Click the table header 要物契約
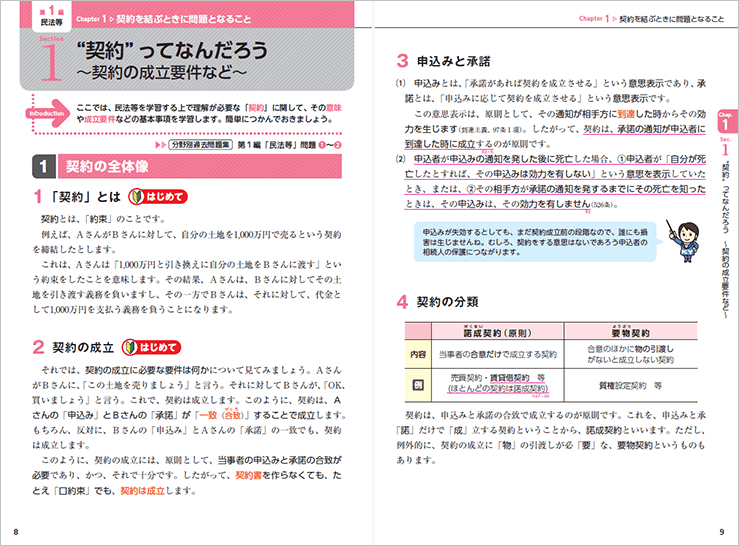Image resolution: width=739 pixels, height=546 pixels. click(x=631, y=332)
